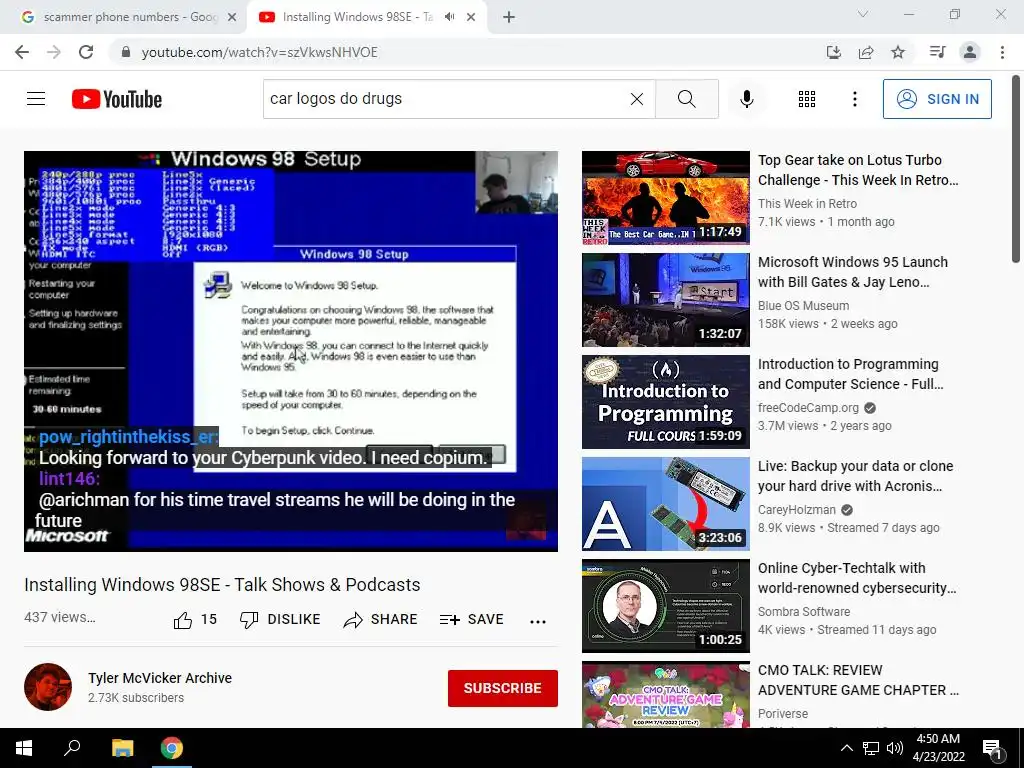1024x768 pixels.
Task: Close the scammer phone numbers tab
Action: tap(232, 17)
